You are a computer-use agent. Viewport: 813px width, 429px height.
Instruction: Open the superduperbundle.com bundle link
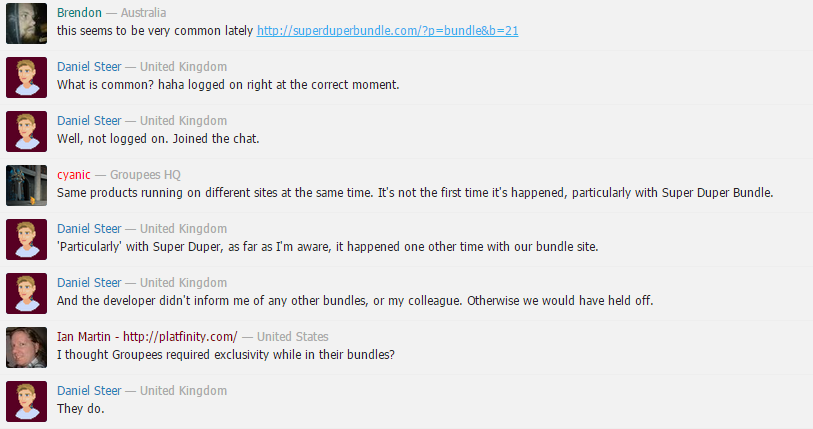pyautogui.click(x=387, y=31)
